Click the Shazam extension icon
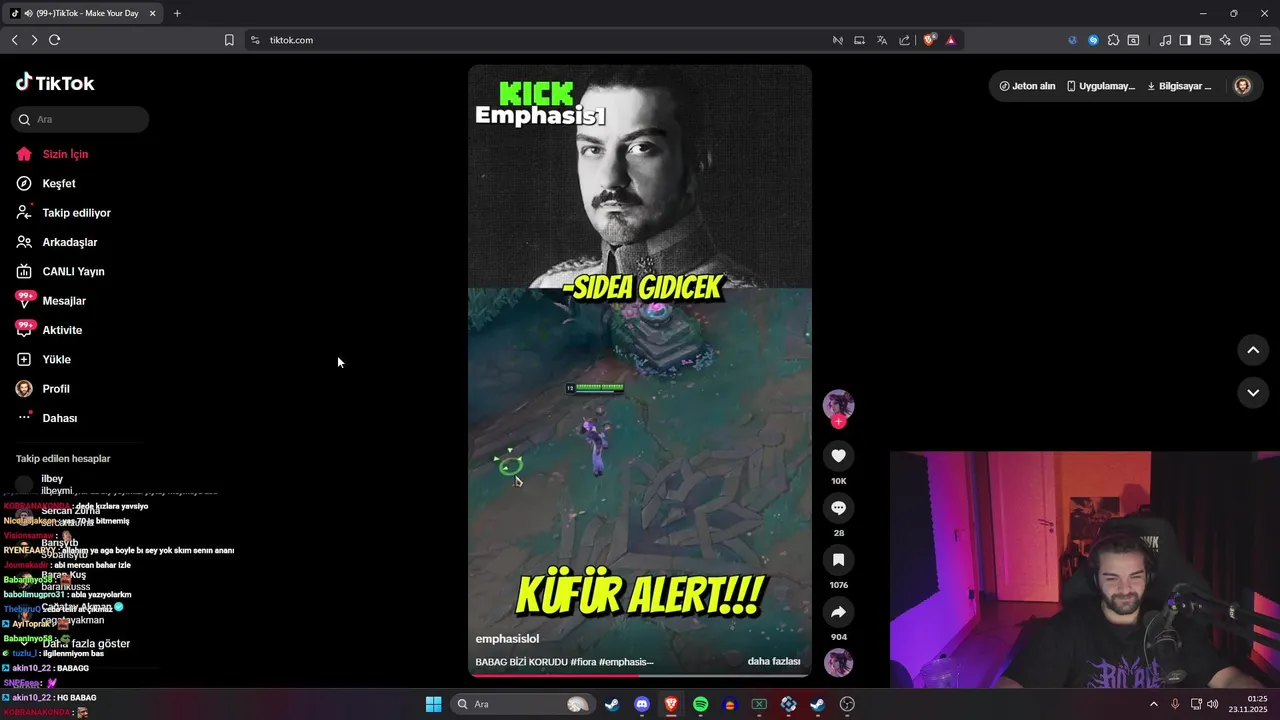The image size is (1280, 720). point(1093,40)
